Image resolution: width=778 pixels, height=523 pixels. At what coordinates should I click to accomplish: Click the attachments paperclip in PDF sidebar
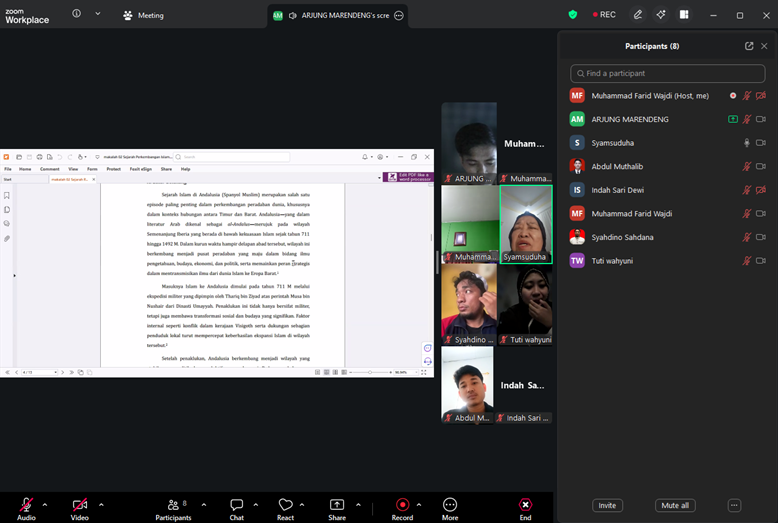[x=7, y=239]
